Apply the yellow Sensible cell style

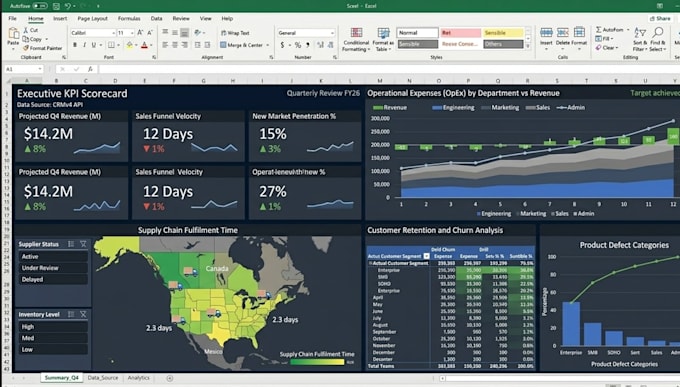click(x=503, y=33)
